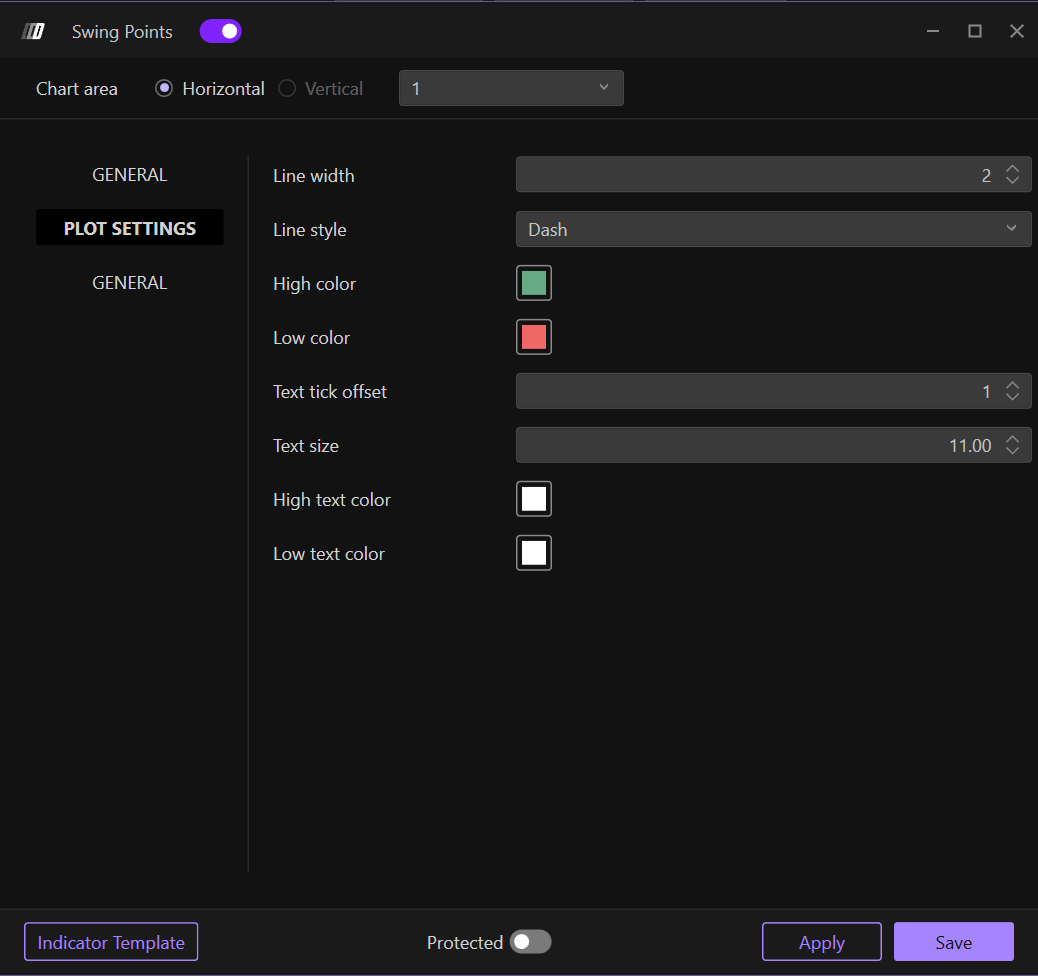Increase Text size with the up arrow
The image size is (1038, 976).
tap(1012, 439)
